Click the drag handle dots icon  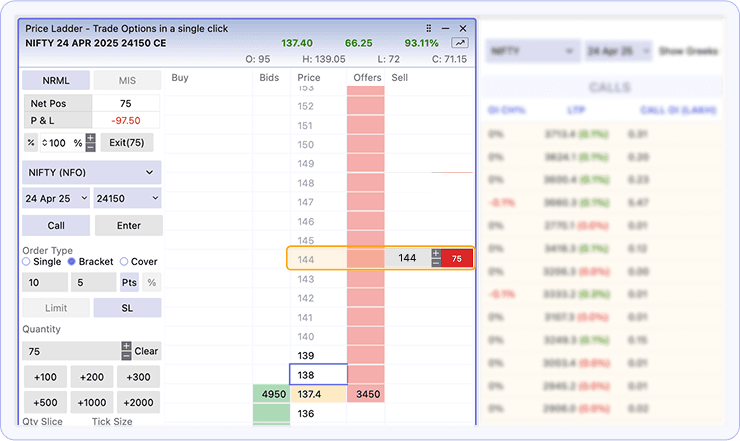[x=429, y=29]
